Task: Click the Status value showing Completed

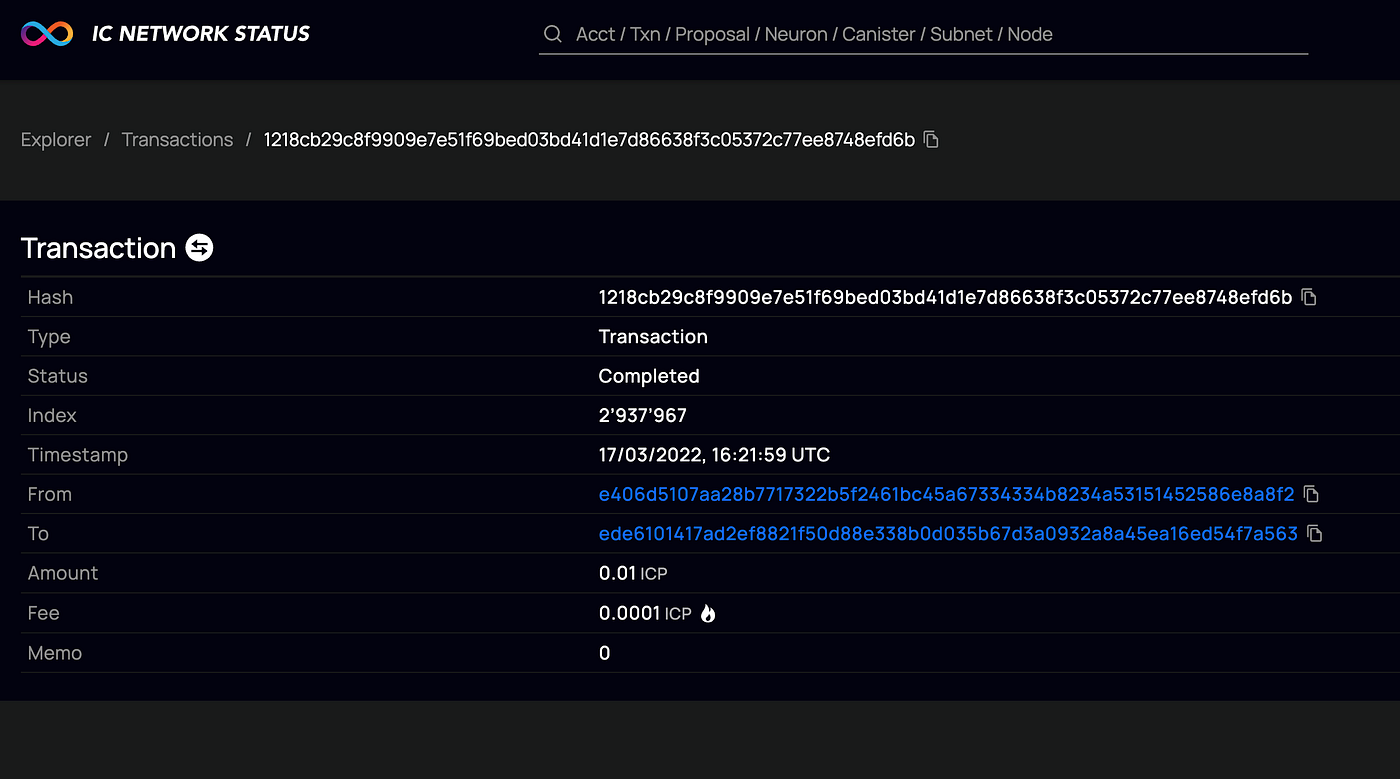Action: pyautogui.click(x=648, y=375)
